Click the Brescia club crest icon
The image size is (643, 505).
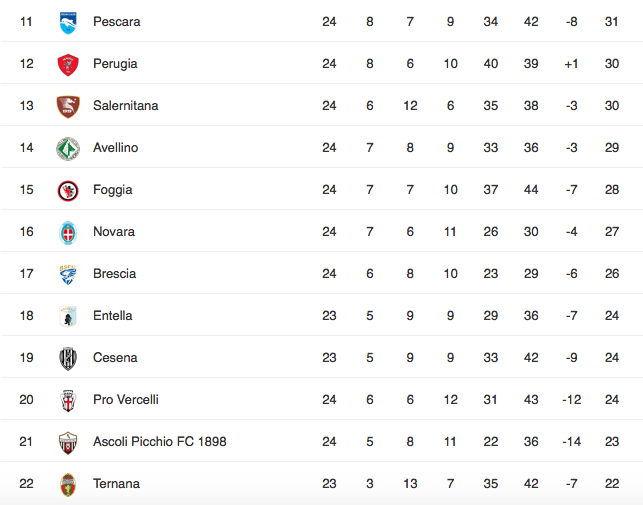[68, 274]
